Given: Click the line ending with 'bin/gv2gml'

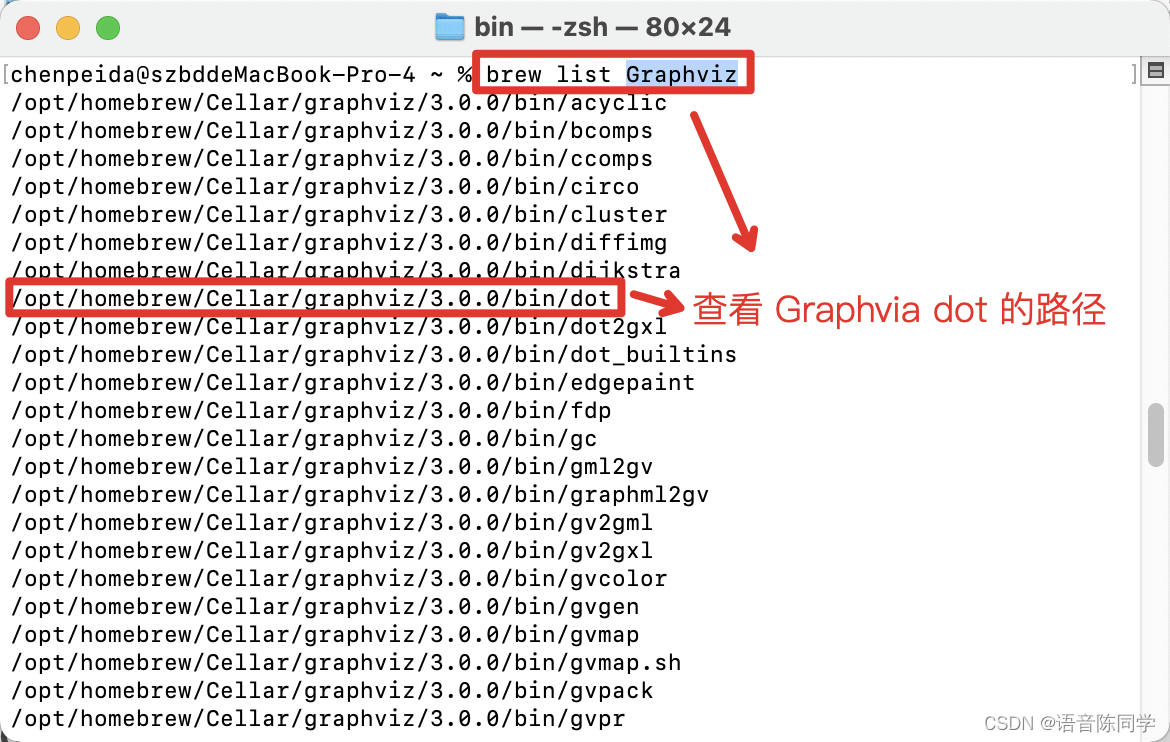Looking at the screenshot, I should 332,523.
